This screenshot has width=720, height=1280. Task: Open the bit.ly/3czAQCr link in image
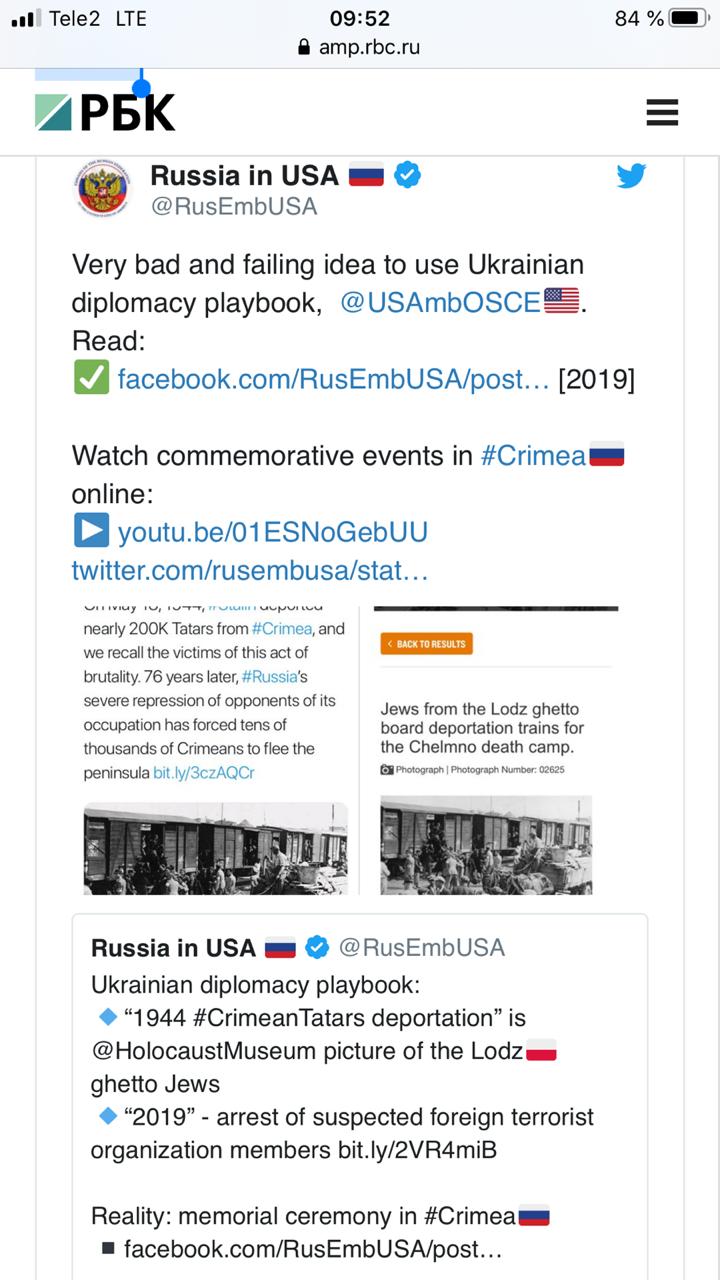coord(203,774)
